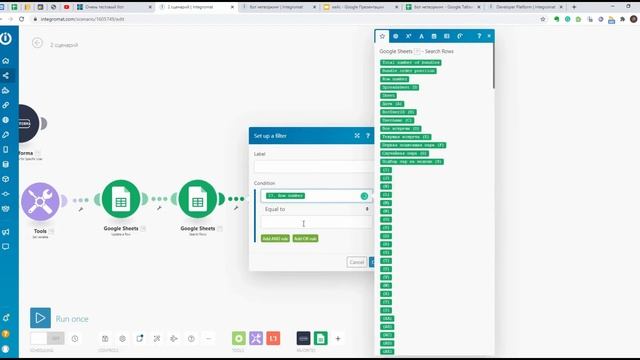Switch to text functions A tab
The width and height of the screenshot is (640, 360).
421,36
